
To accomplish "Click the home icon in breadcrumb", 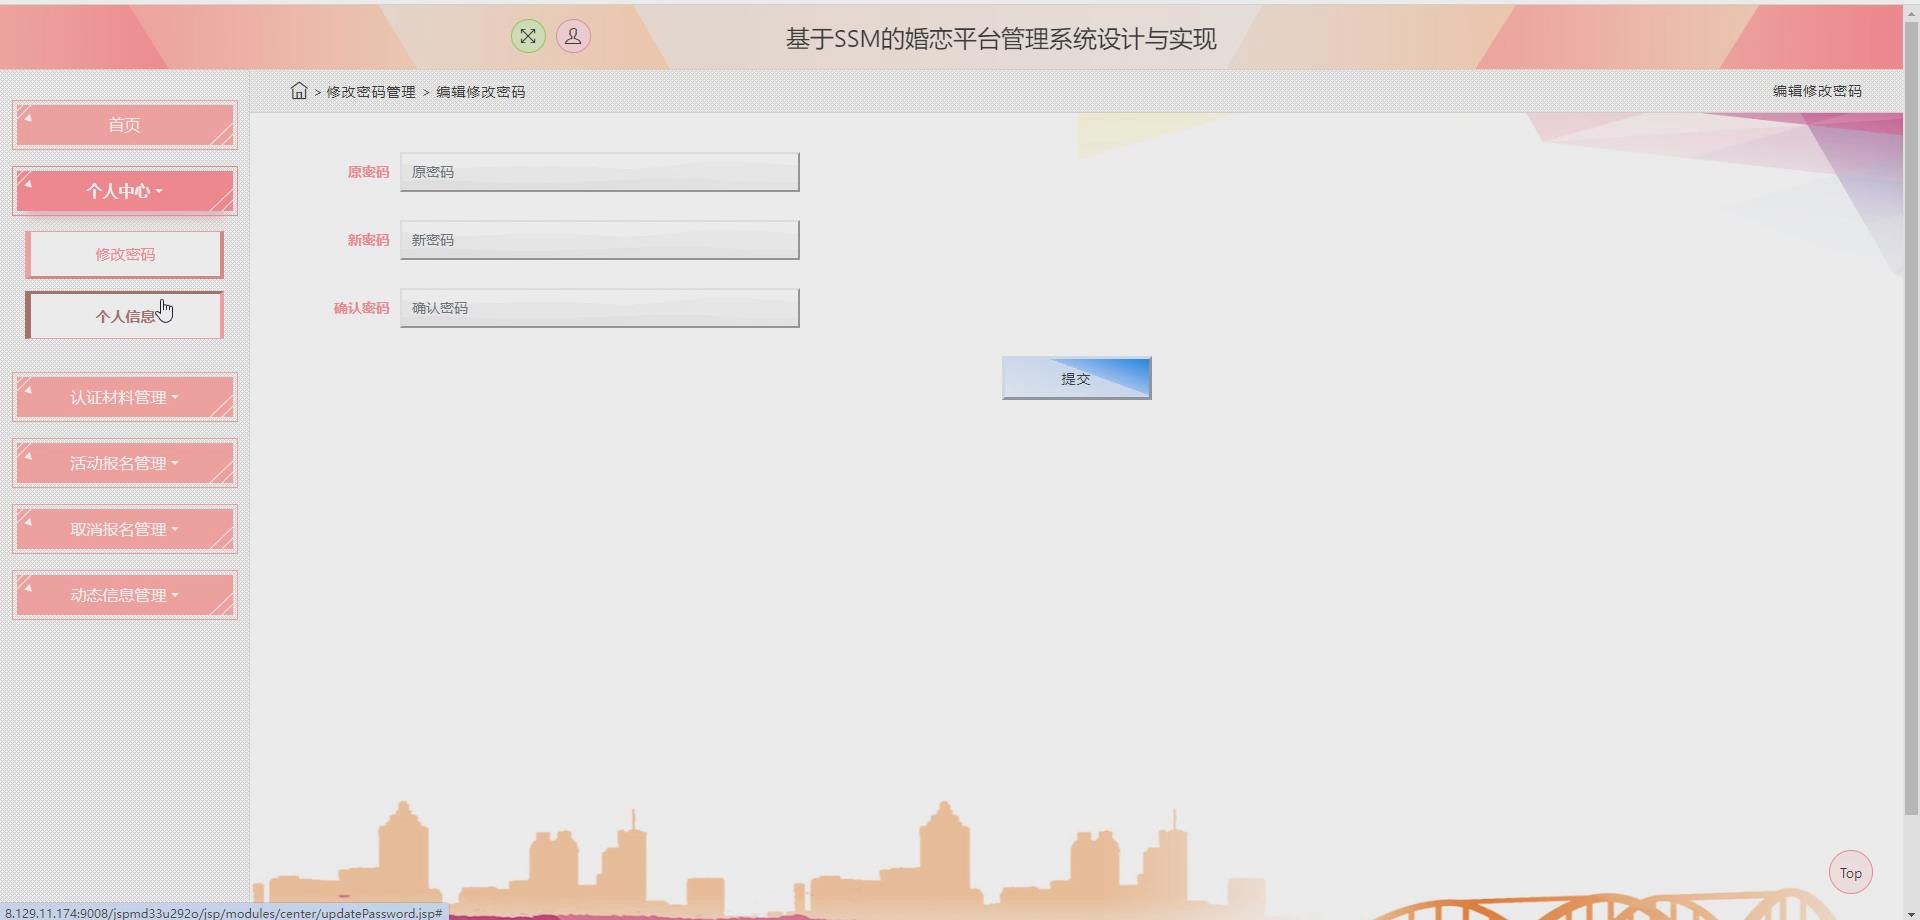I will pyautogui.click(x=298, y=91).
